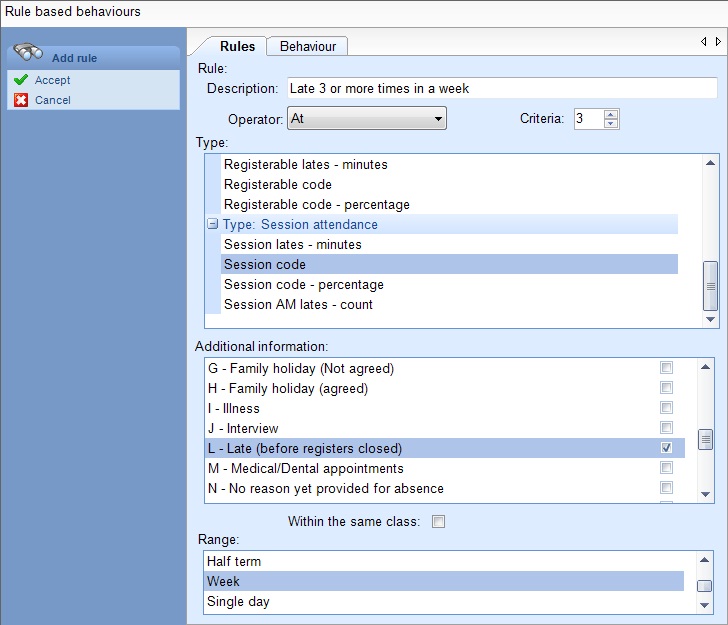The height and width of the screenshot is (625, 728).
Task: Click the Accept link
Action: click(x=52, y=80)
